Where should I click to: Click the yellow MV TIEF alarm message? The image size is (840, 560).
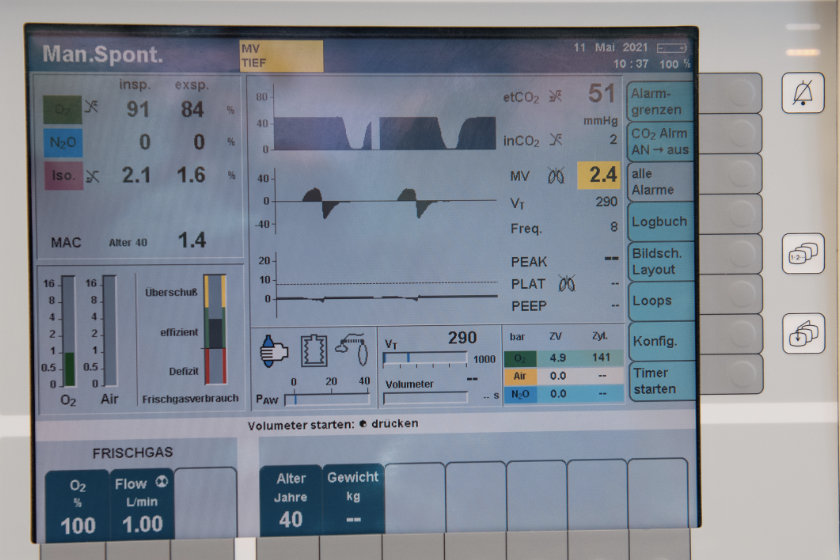[x=281, y=56]
